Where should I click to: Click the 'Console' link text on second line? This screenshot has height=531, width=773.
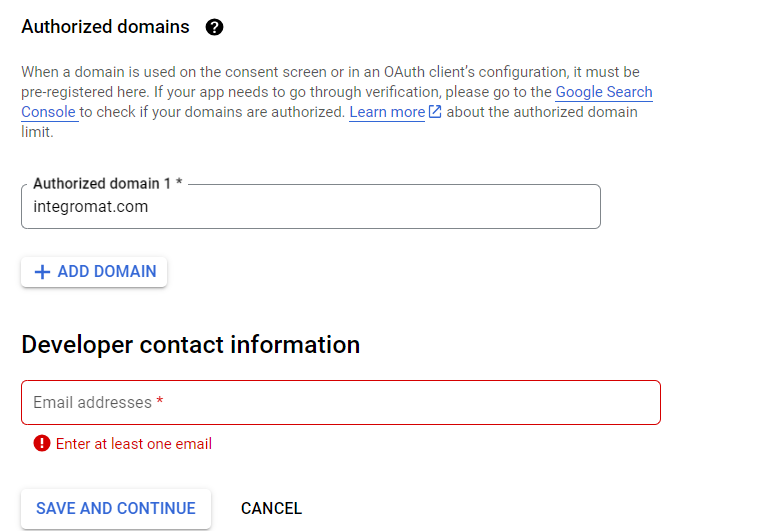coord(48,112)
